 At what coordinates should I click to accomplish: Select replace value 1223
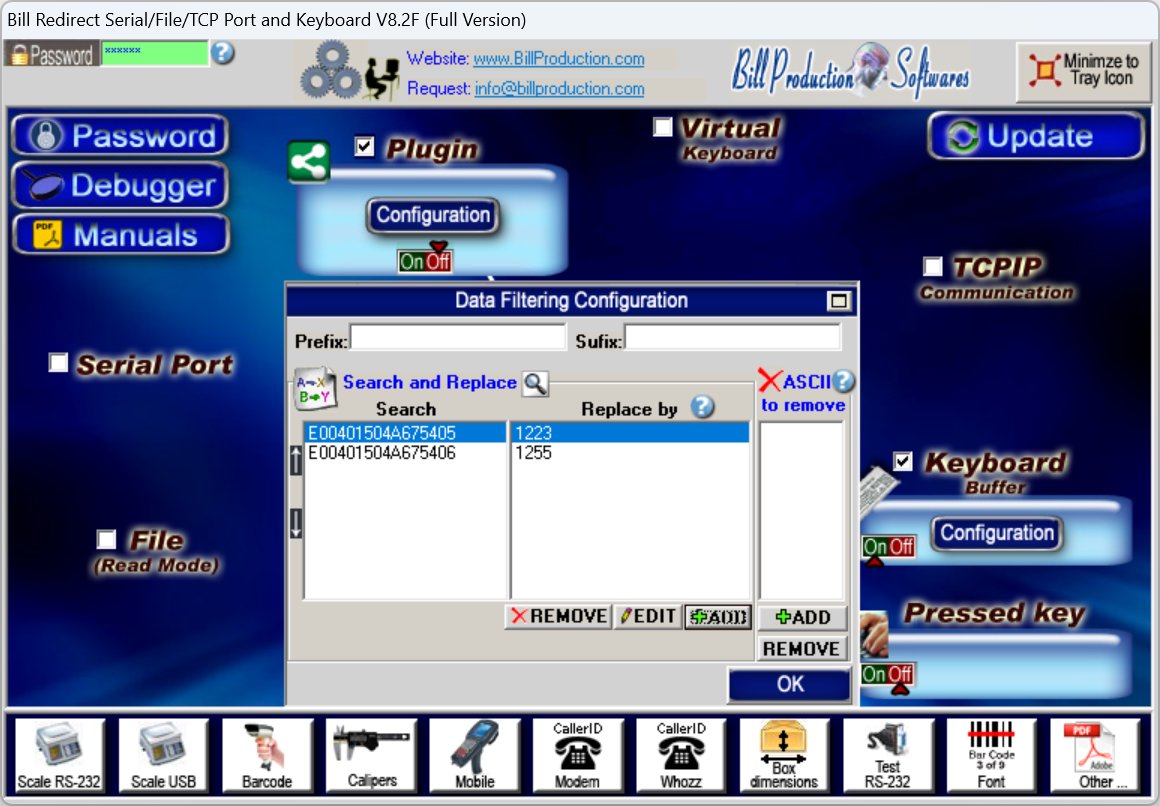631,432
